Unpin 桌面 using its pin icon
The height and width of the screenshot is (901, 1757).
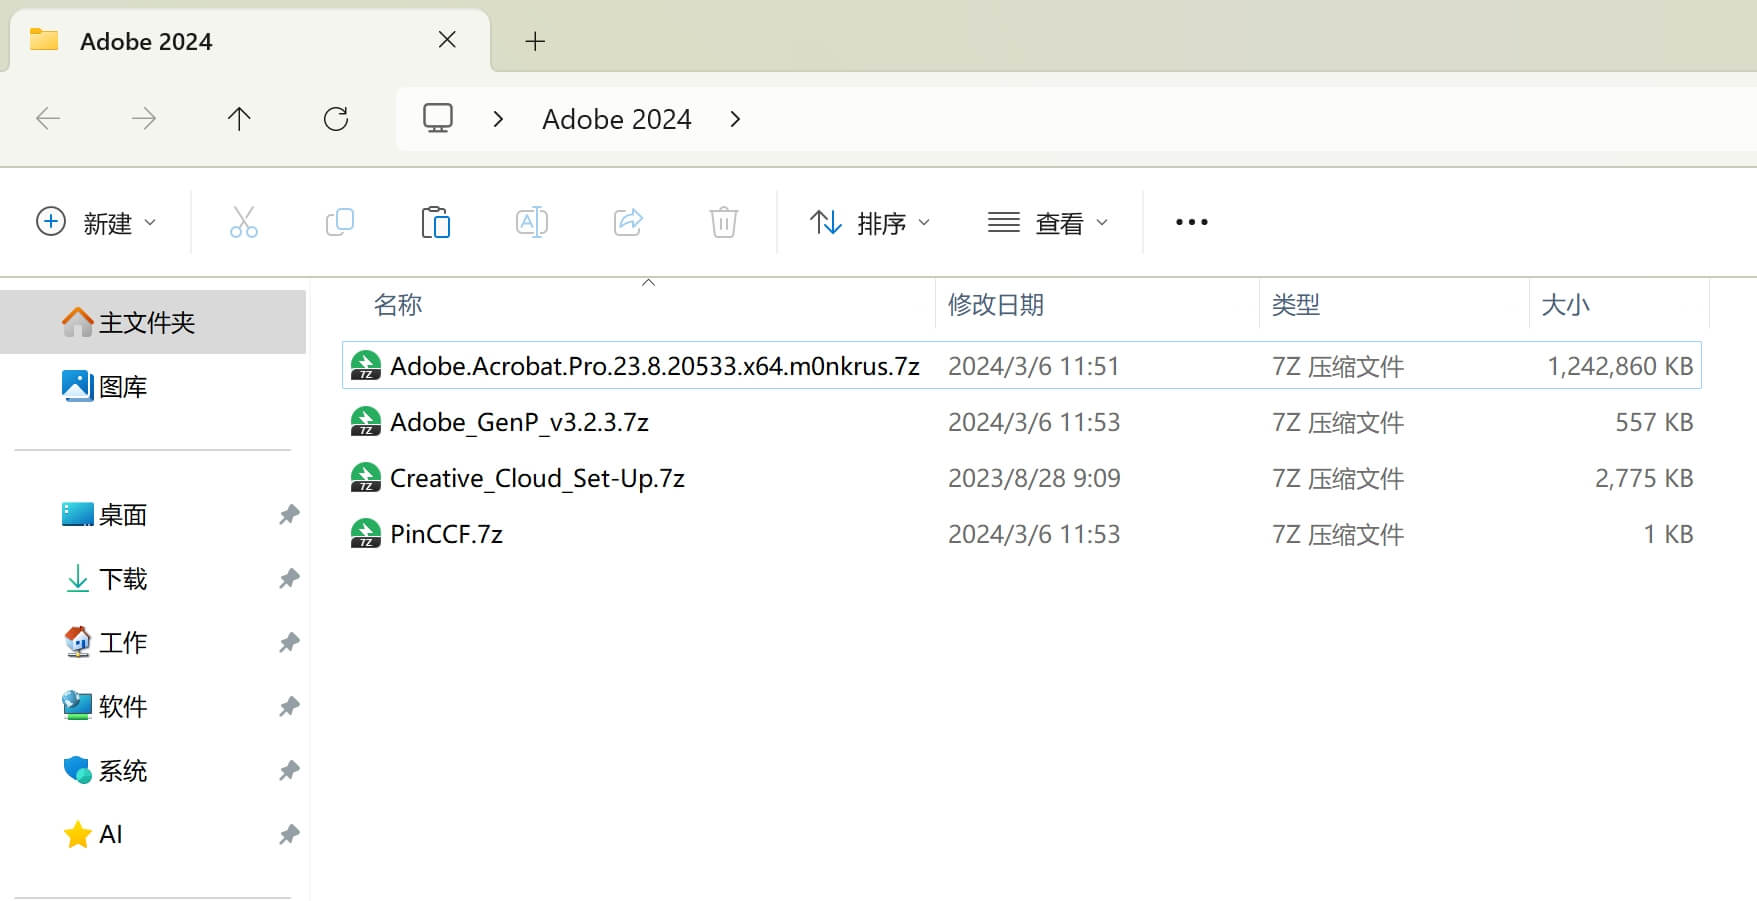pyautogui.click(x=289, y=515)
